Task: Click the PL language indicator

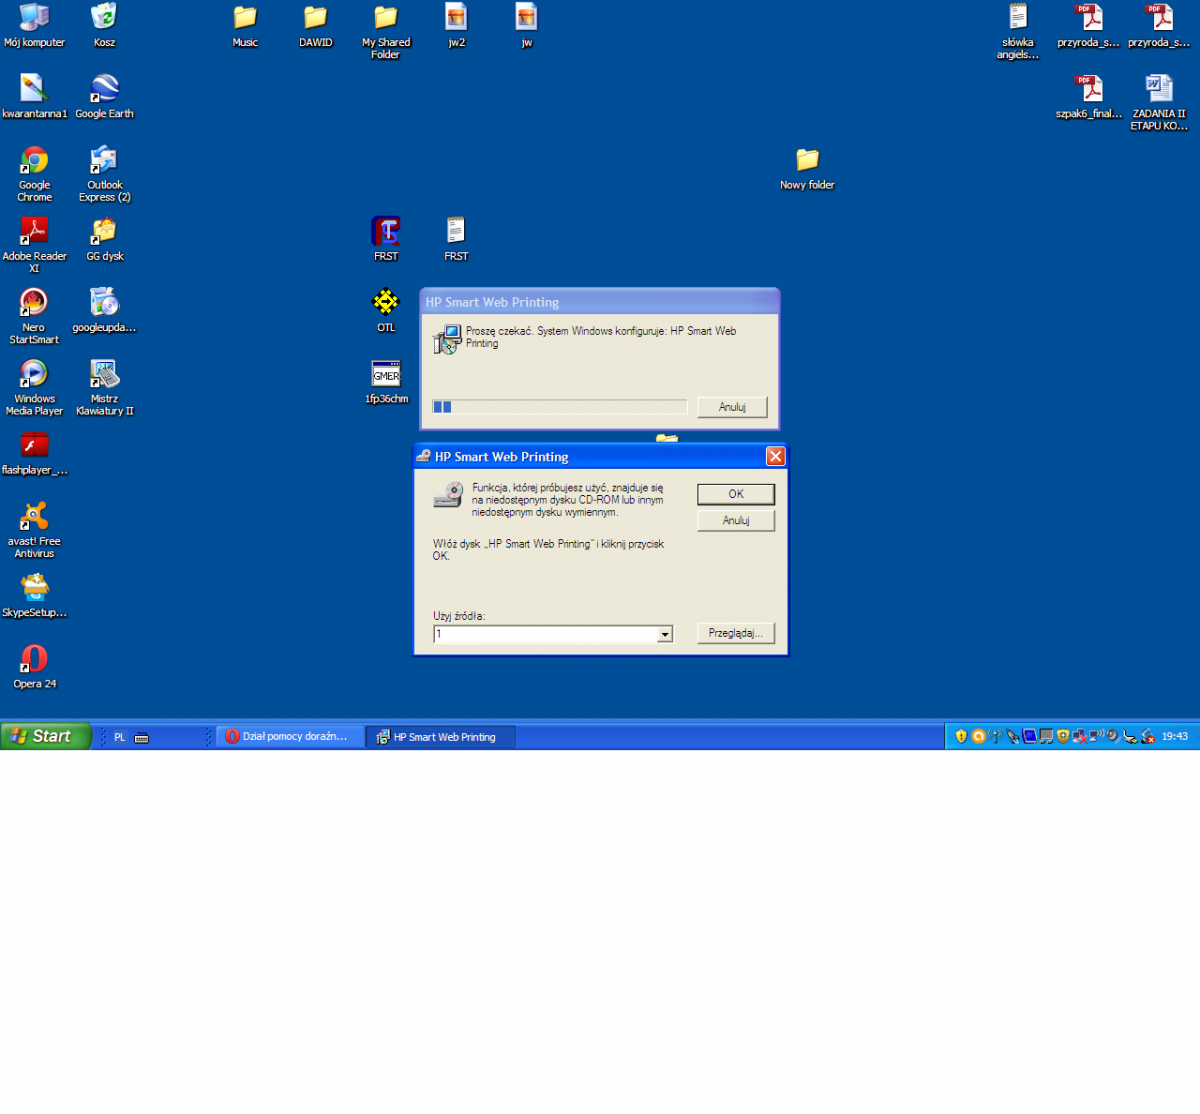Action: click(x=120, y=737)
